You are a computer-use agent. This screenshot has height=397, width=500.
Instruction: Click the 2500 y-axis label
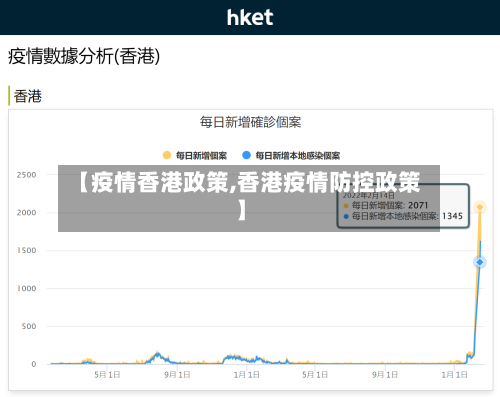tap(26, 175)
